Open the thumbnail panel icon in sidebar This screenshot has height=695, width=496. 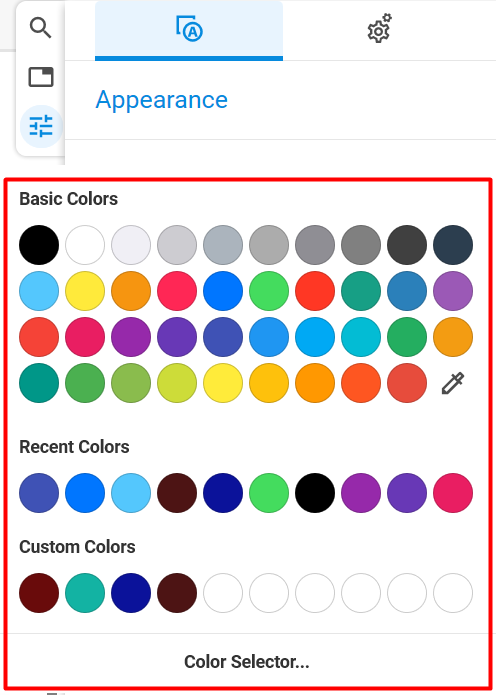[x=41, y=77]
